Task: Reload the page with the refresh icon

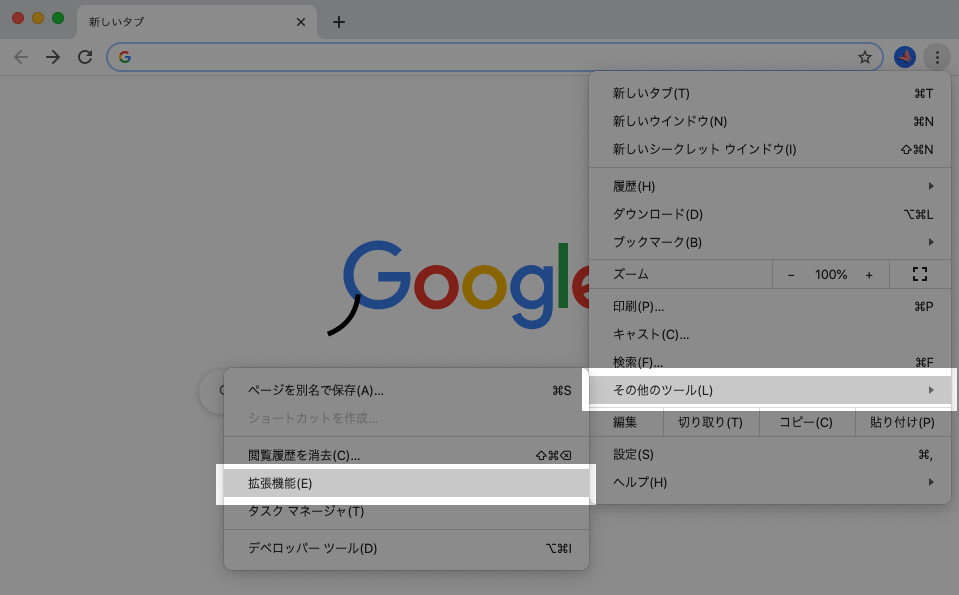Action: (x=85, y=57)
